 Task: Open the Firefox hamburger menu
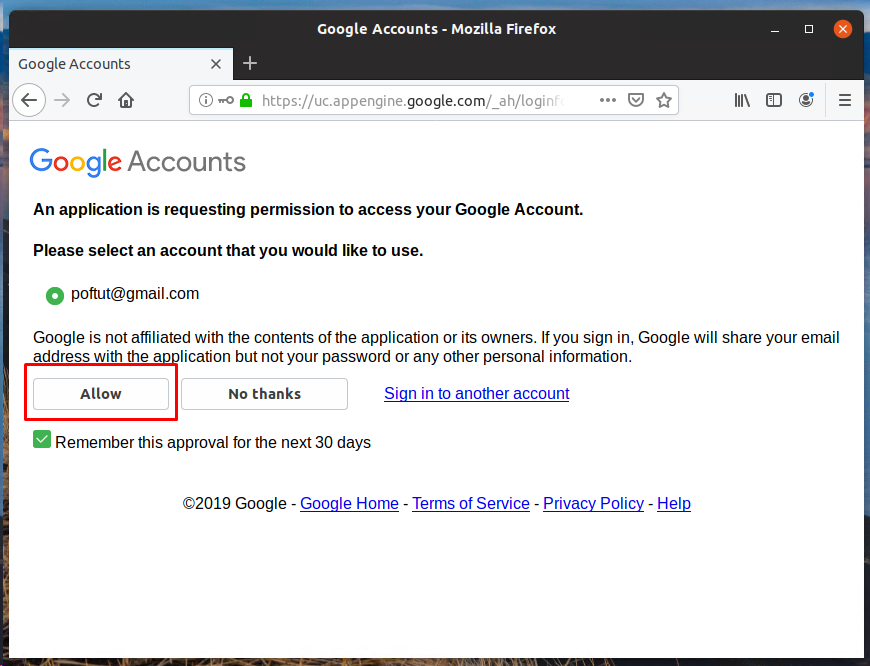844,100
